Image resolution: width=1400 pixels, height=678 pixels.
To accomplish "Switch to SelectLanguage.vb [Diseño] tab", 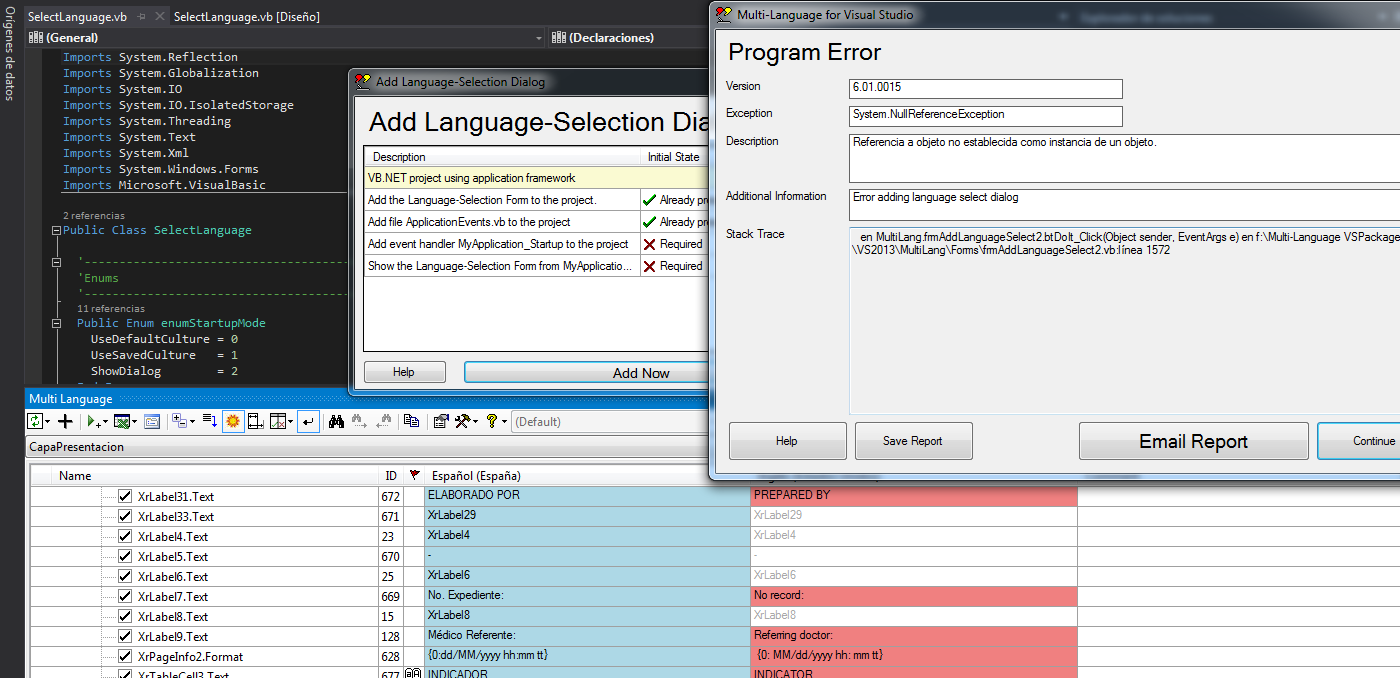I will [246, 17].
